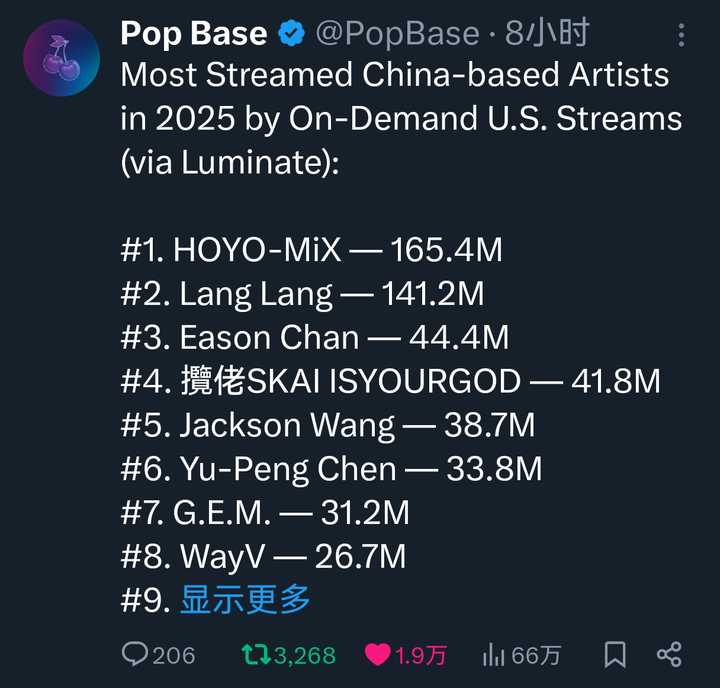Image resolution: width=720 pixels, height=688 pixels.
Task: Click the 8小时 timestamp
Action: tap(546, 34)
